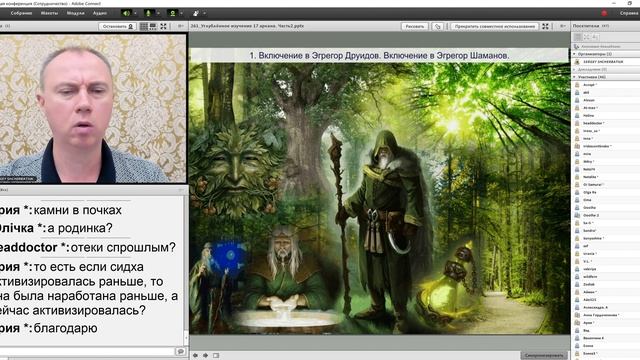Select the attendee view icon

577,37
